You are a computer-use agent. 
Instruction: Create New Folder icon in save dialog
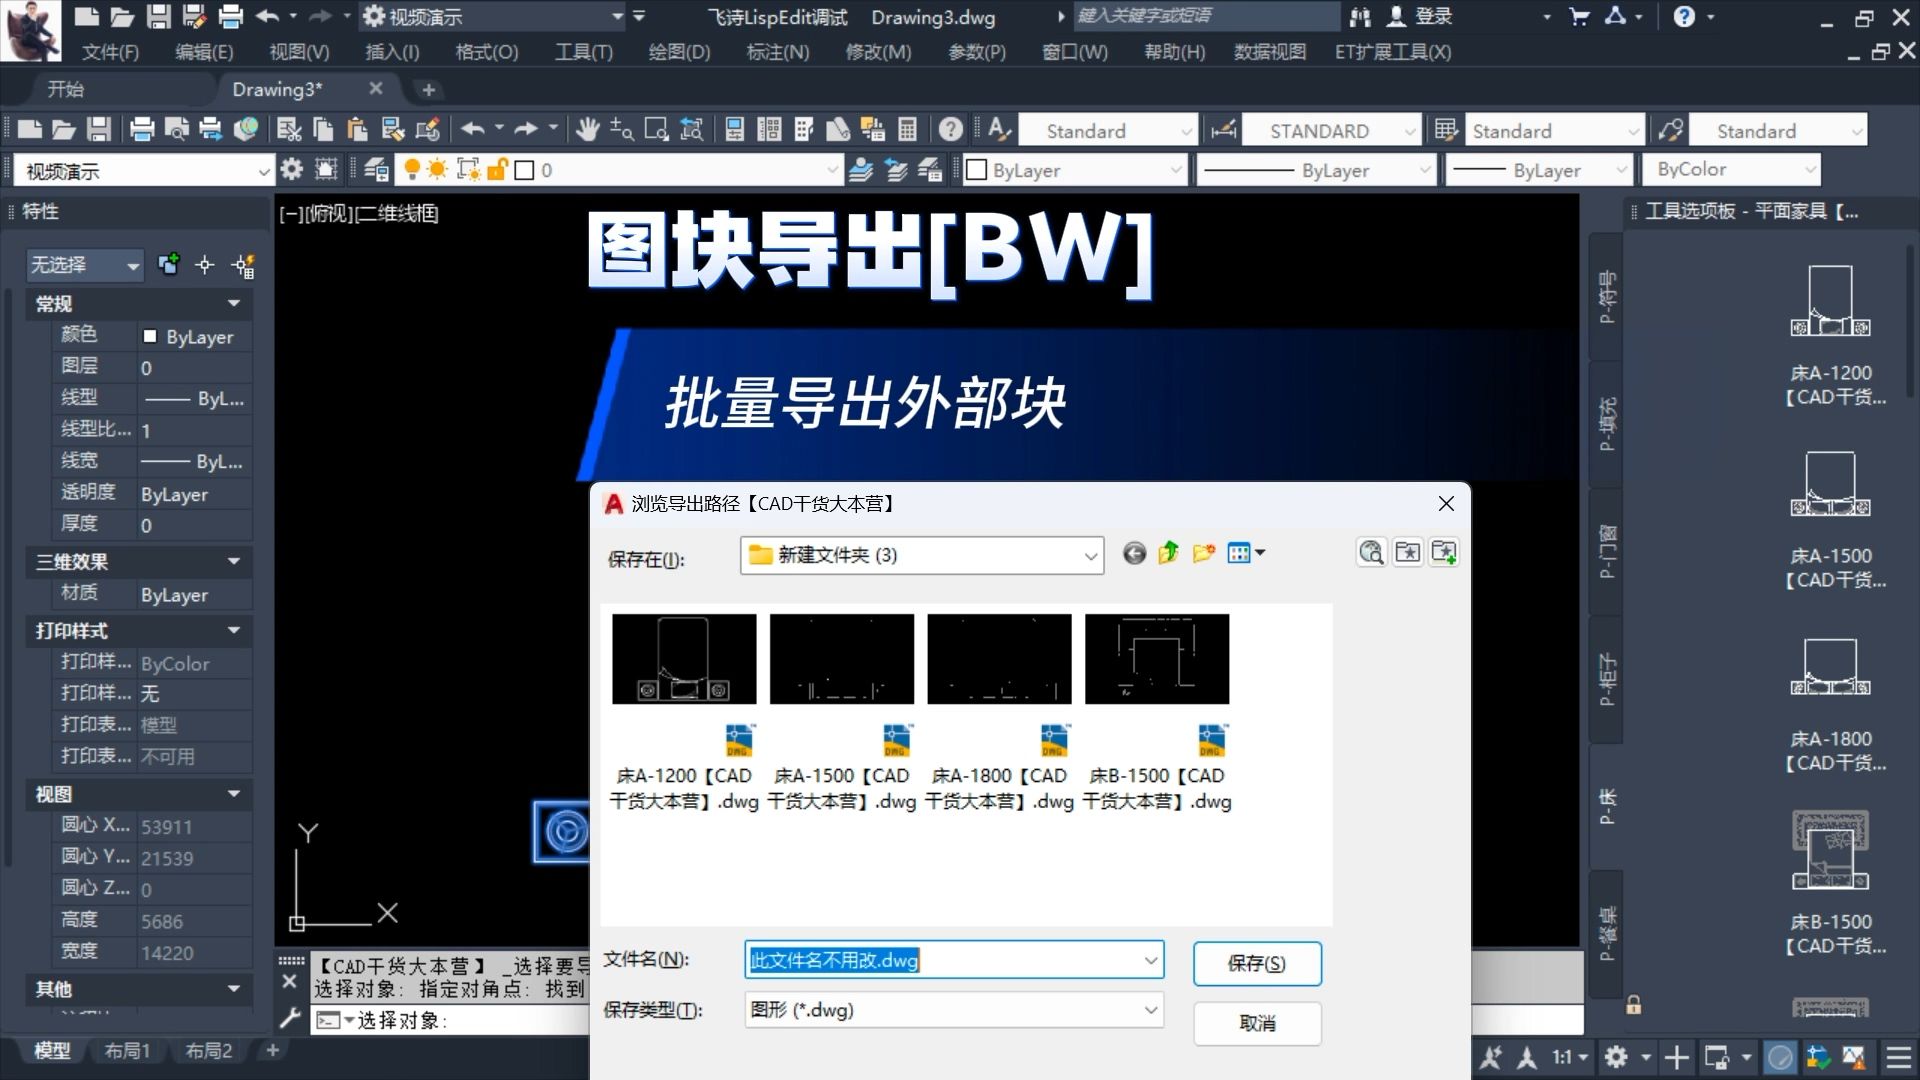(x=1204, y=553)
